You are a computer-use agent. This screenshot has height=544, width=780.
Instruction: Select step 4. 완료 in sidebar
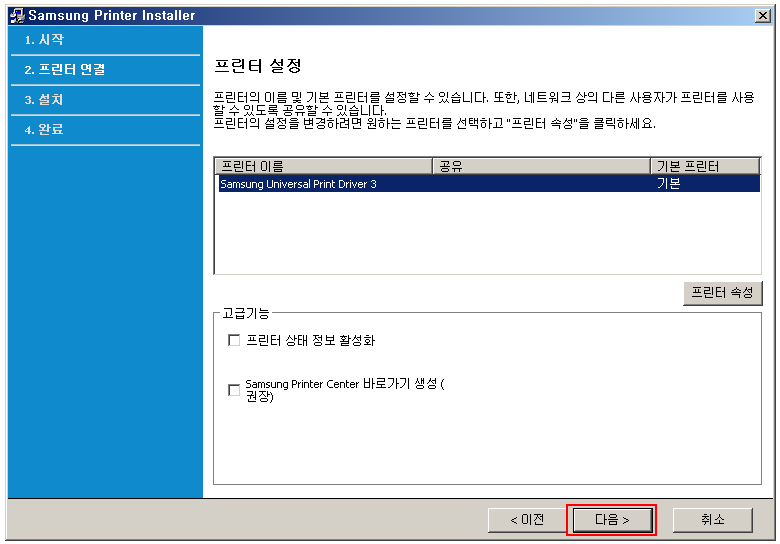coord(44,129)
